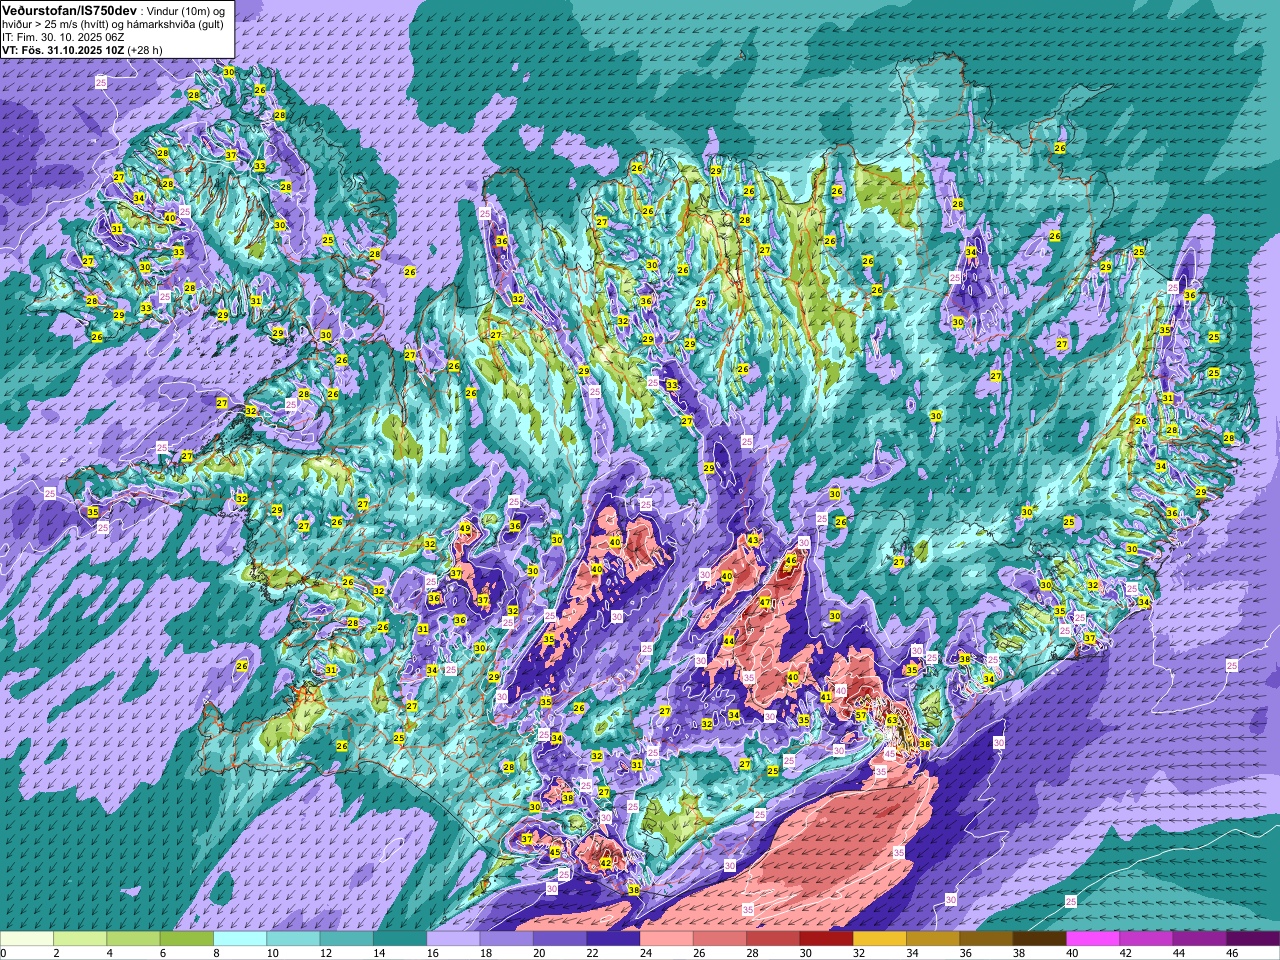This screenshot has width=1280, height=960.
Task: Click the yellow gust label 46 on the map
Action: (790, 560)
